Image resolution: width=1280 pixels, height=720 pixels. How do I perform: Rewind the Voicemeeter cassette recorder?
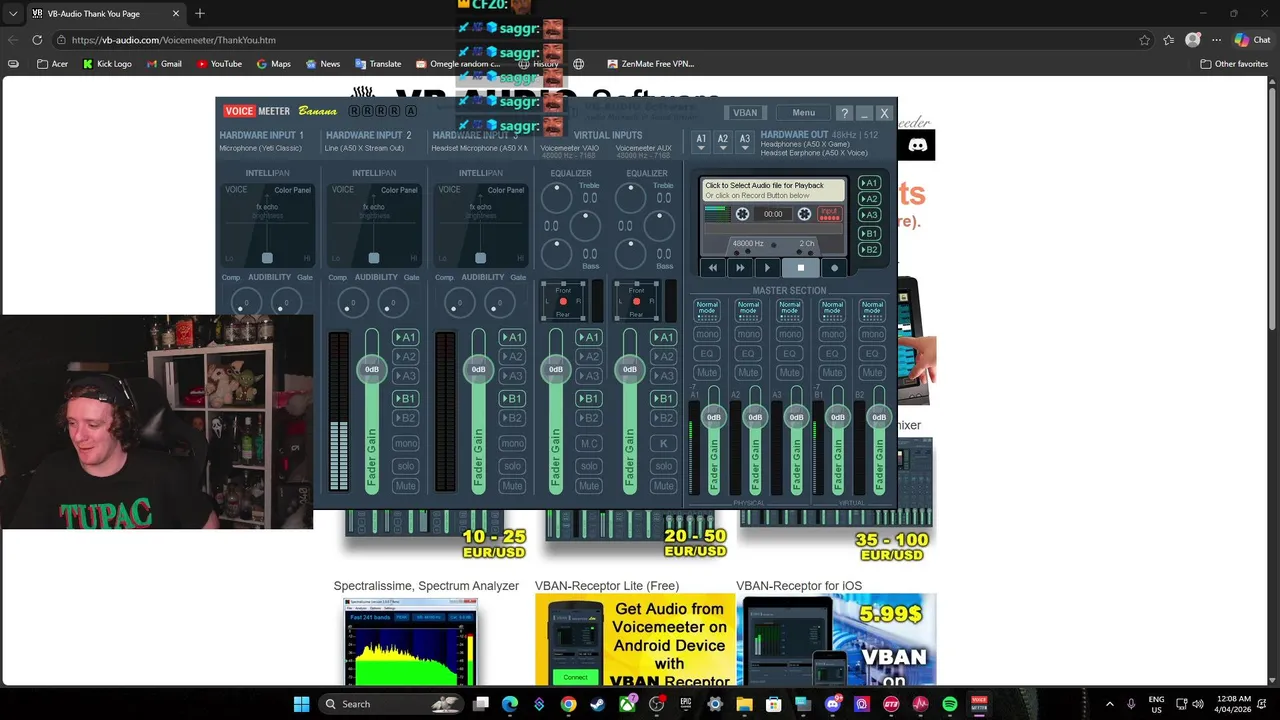point(712,267)
